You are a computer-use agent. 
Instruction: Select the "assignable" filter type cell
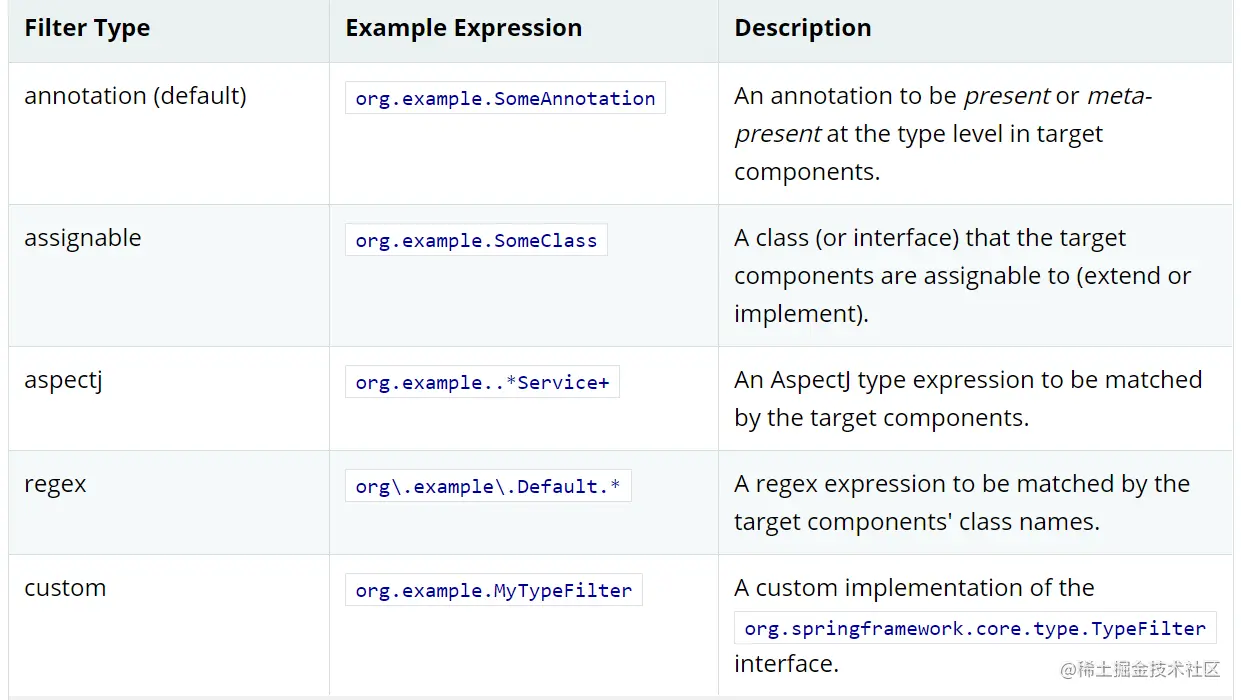83,238
